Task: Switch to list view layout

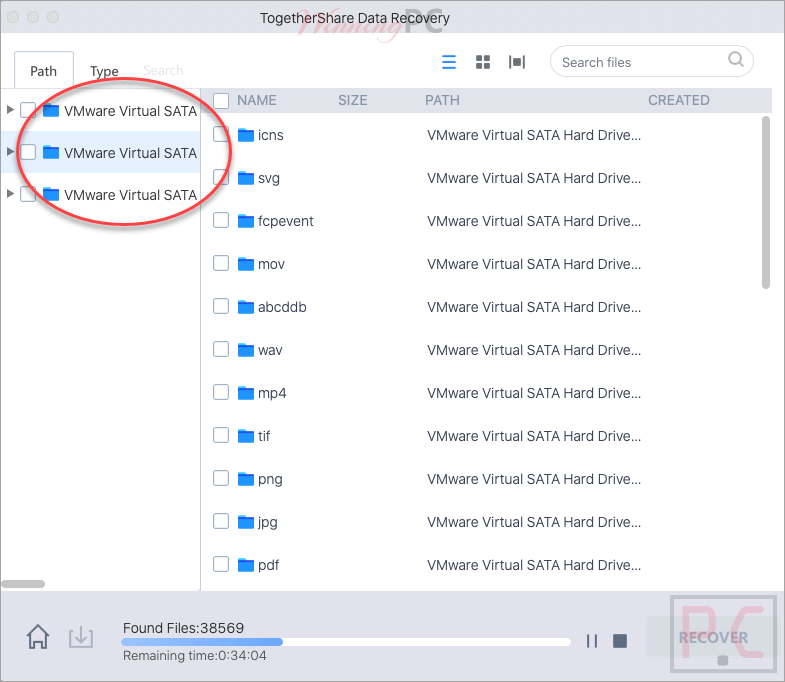Action: [449, 62]
